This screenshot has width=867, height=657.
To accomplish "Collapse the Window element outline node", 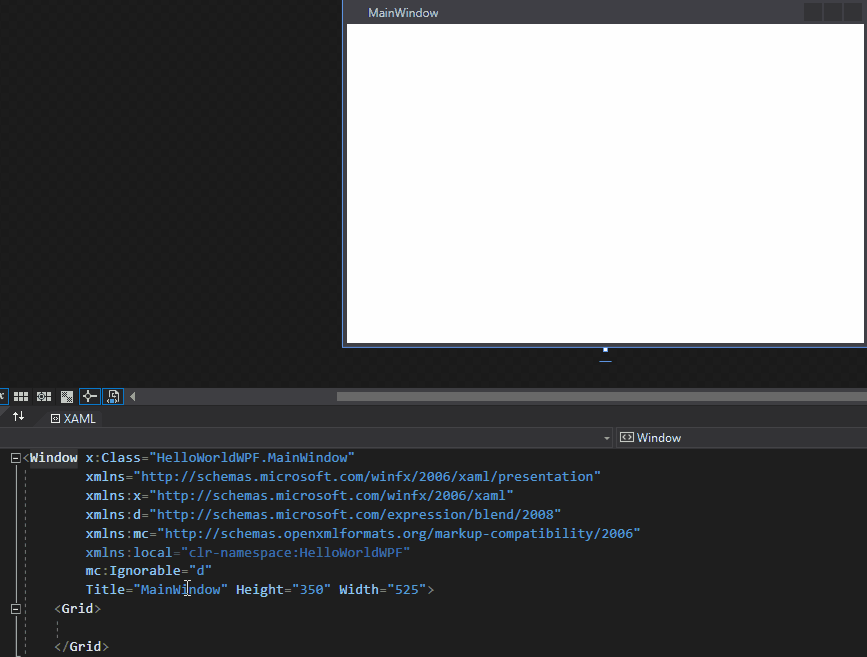I will 15,458.
